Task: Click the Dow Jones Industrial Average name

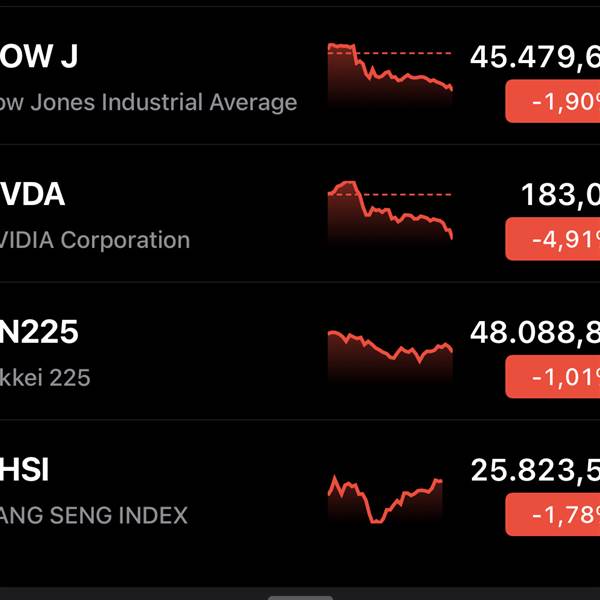Action: (x=148, y=102)
